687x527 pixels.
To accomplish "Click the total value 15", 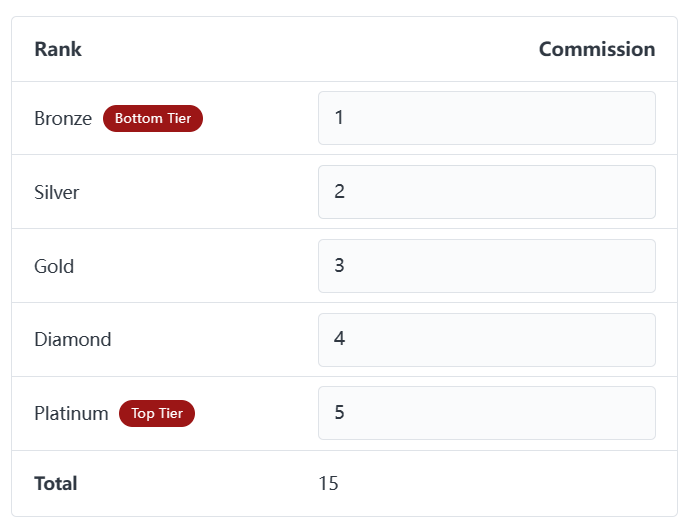I will [328, 484].
